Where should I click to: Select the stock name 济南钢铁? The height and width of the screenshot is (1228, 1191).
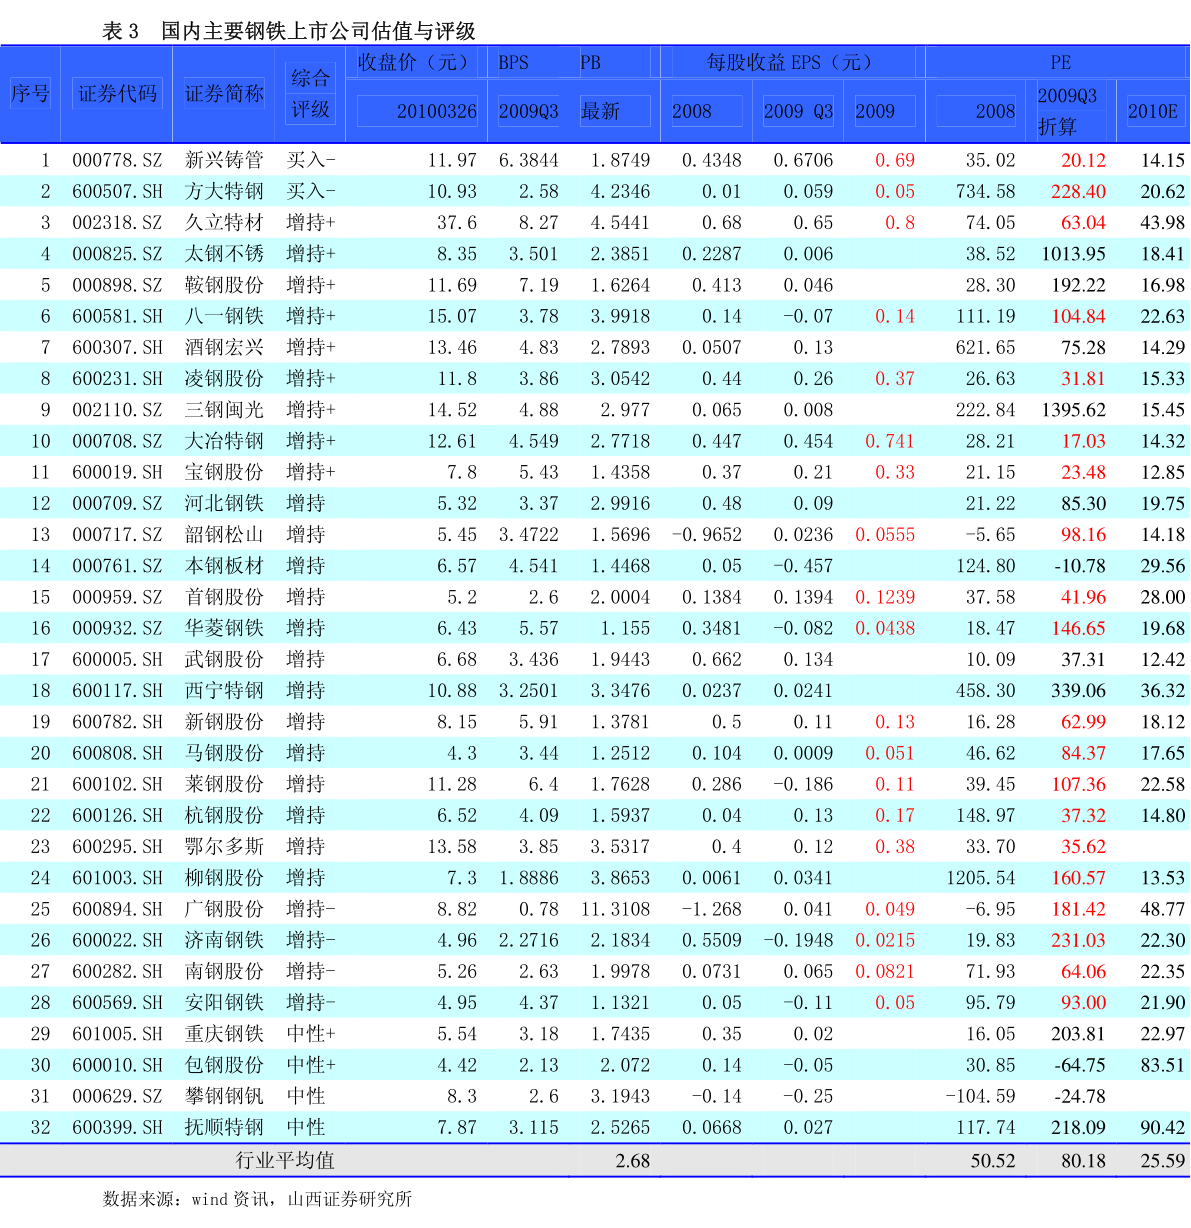click(224, 940)
